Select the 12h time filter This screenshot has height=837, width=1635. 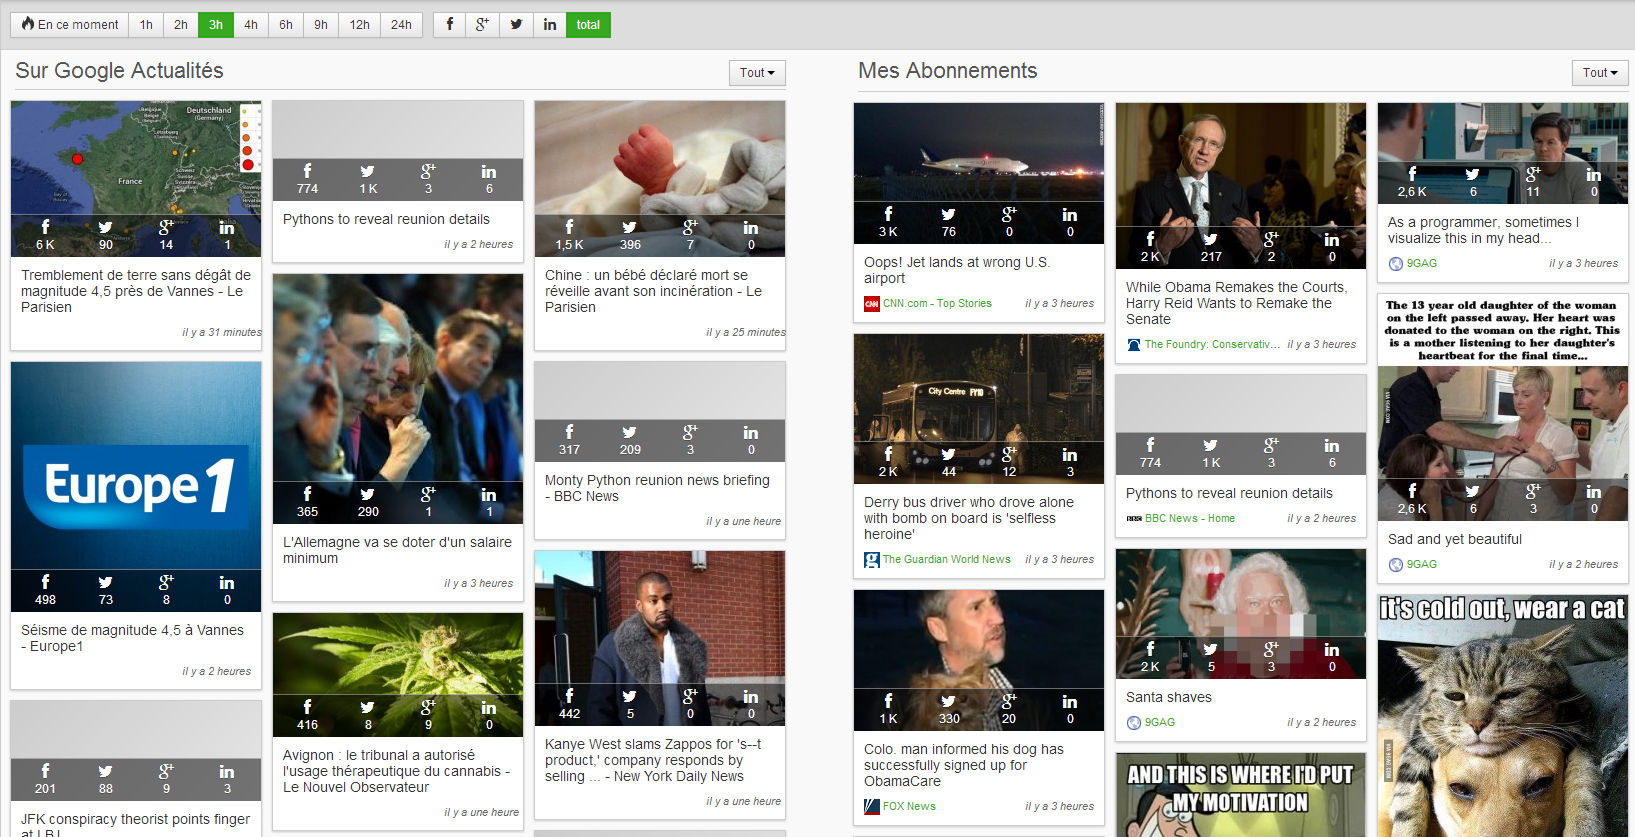(360, 25)
